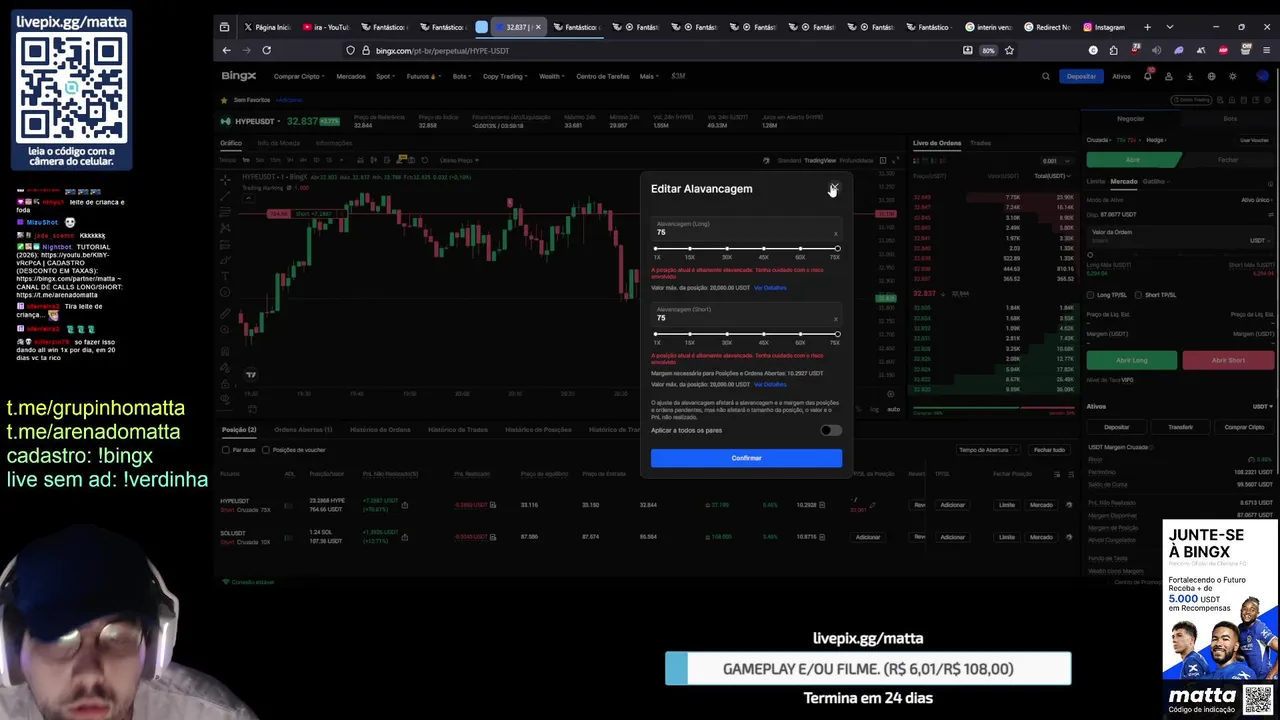Click the green Abrir tab
Viewport: 1280px width, 720px height.
(1133, 160)
